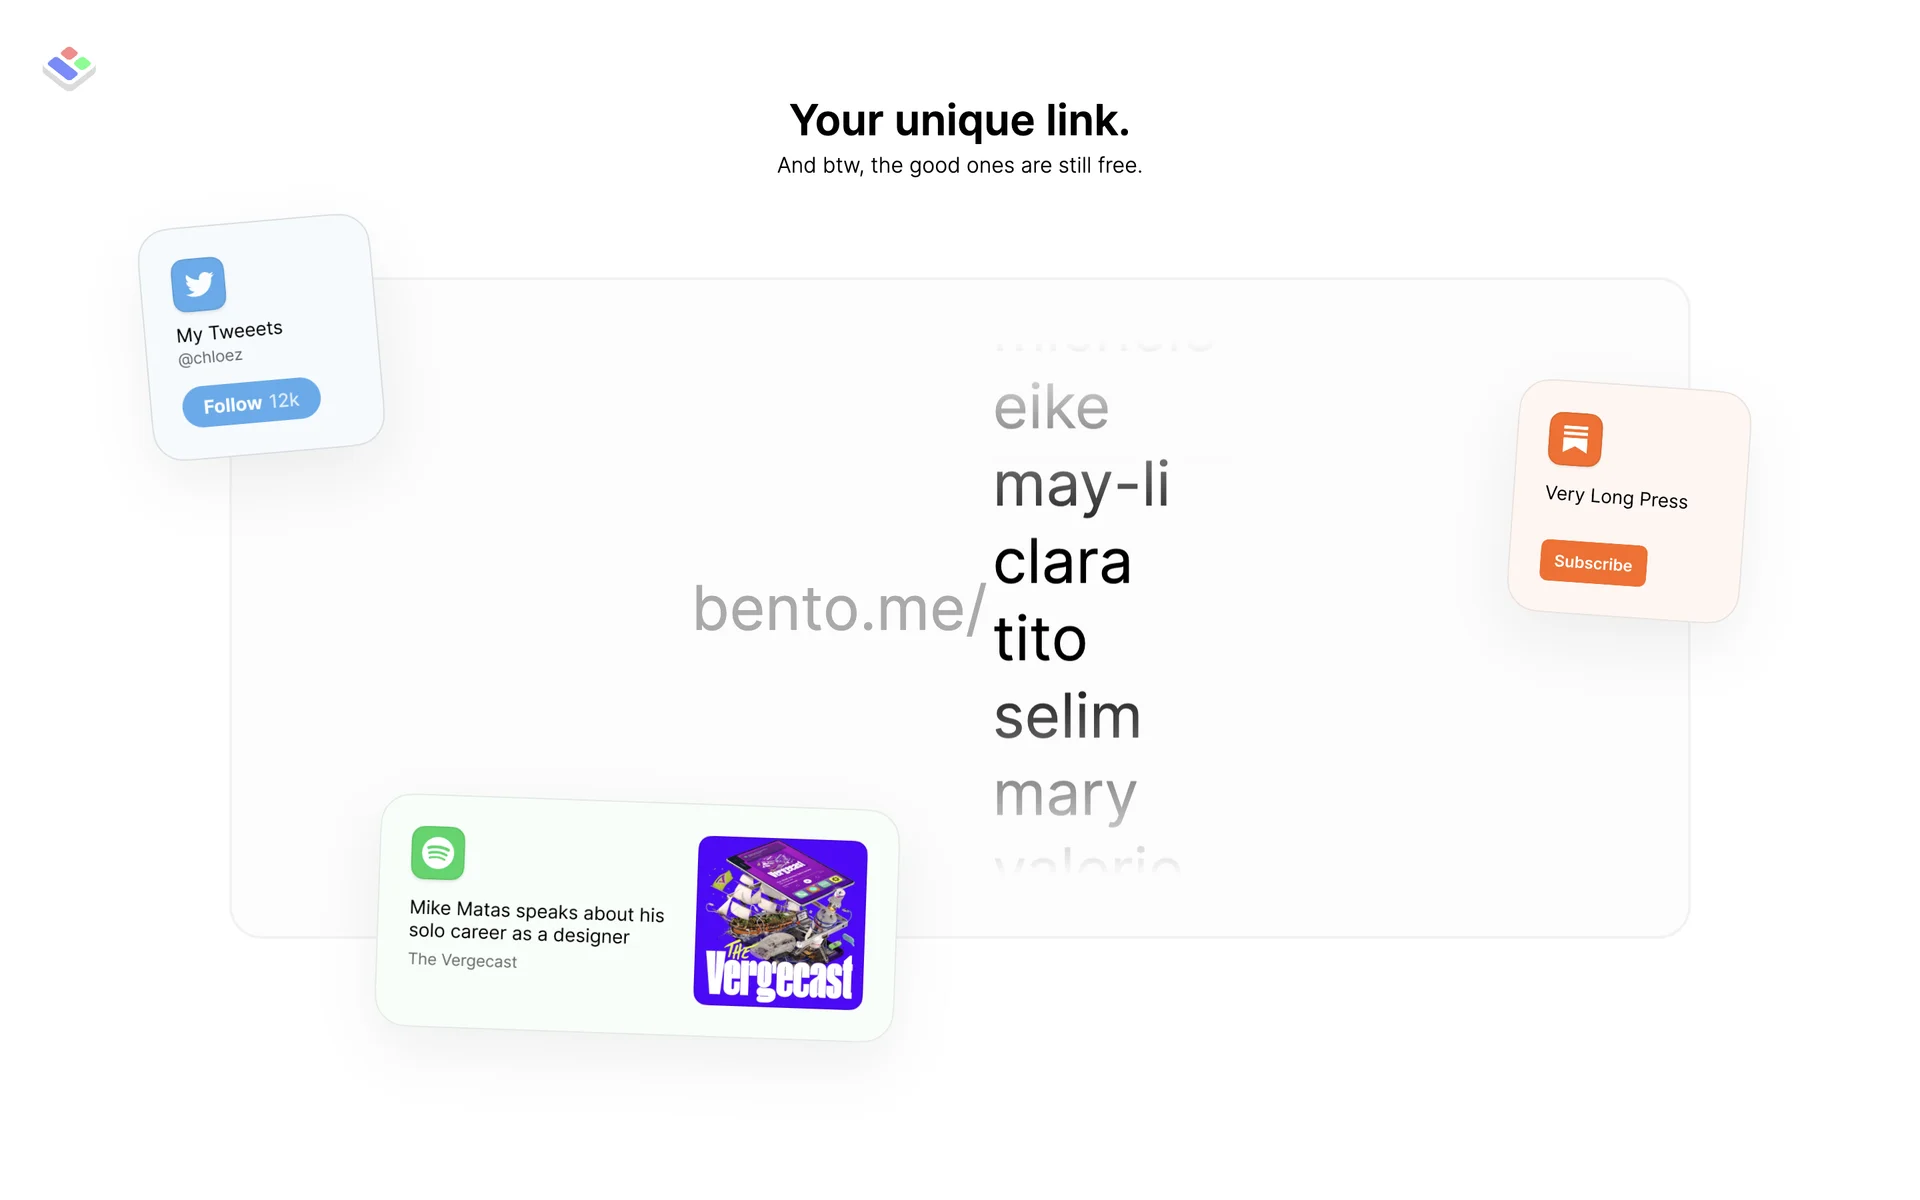Pick the username 'selim'
Viewport: 1920px width, 1200px height.
[x=1067, y=717]
